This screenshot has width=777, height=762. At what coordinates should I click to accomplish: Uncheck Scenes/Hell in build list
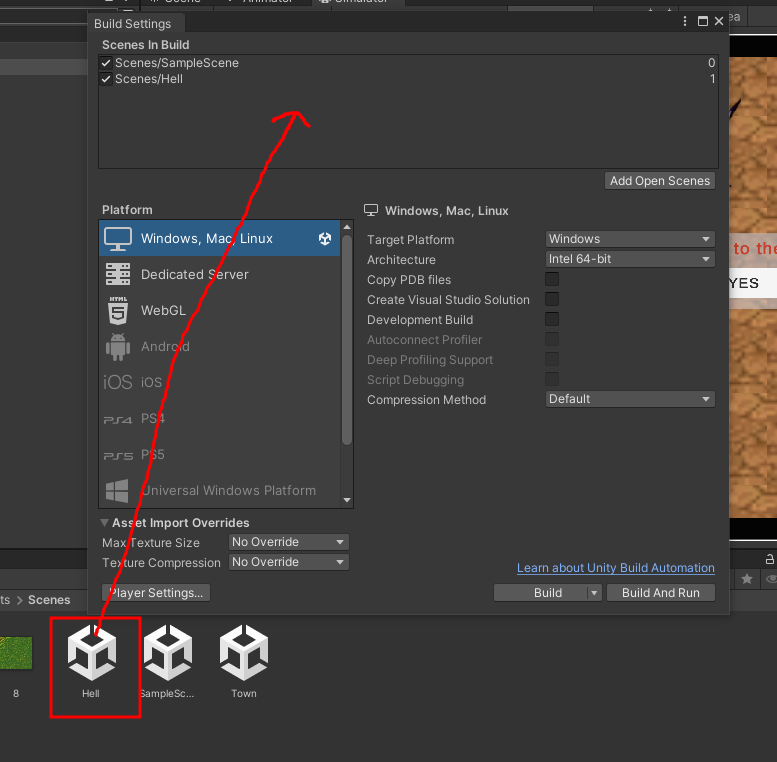pyautogui.click(x=106, y=79)
